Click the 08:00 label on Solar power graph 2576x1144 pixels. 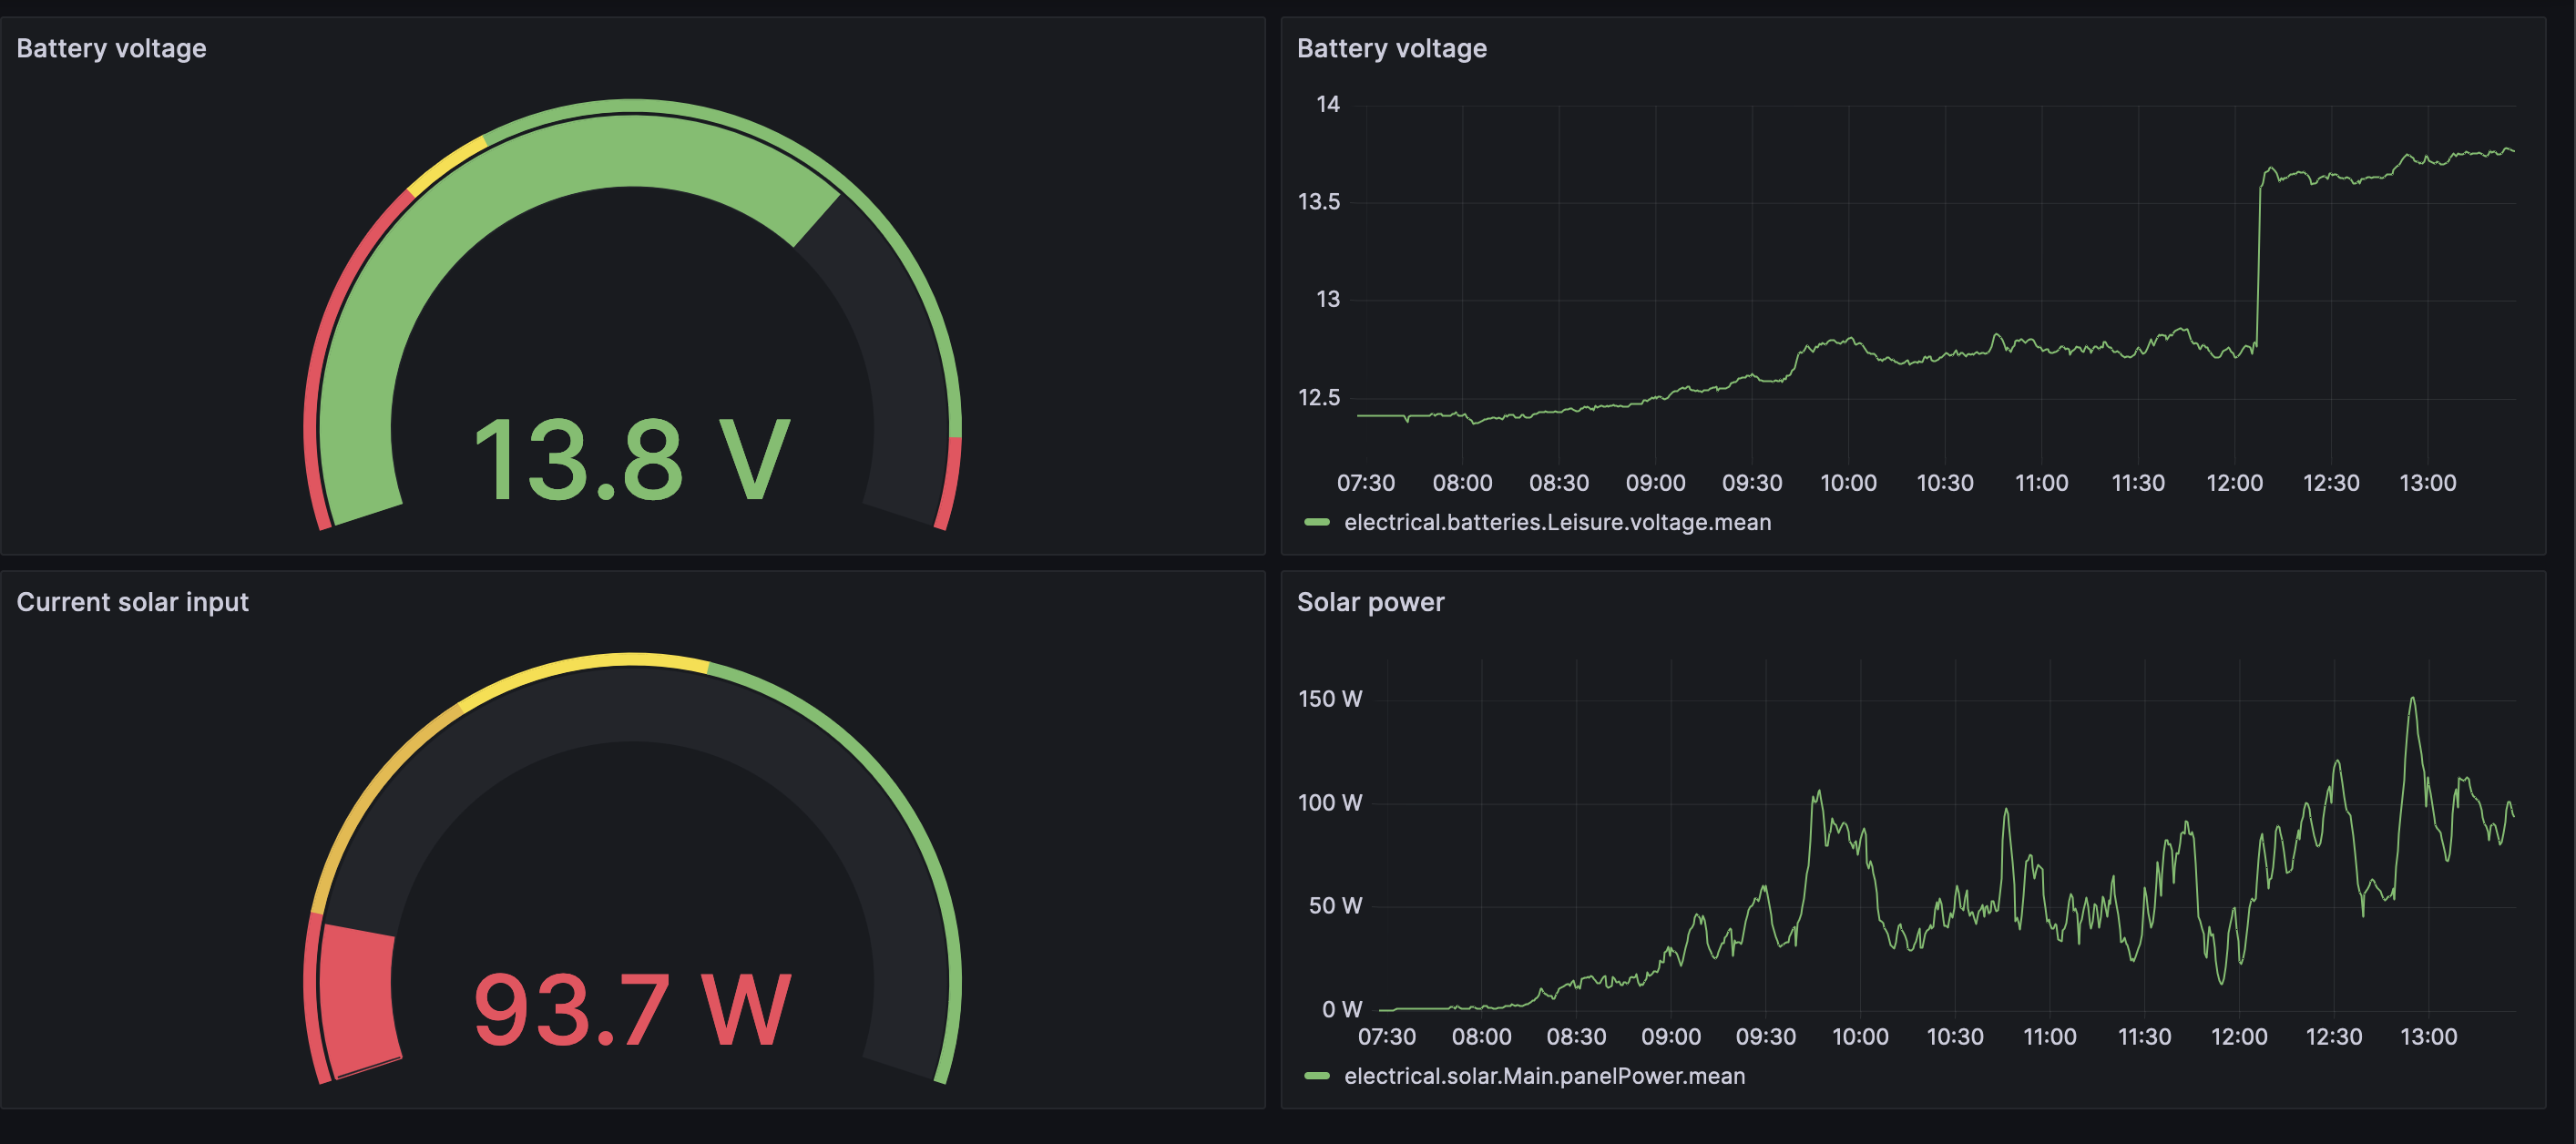1481,1037
